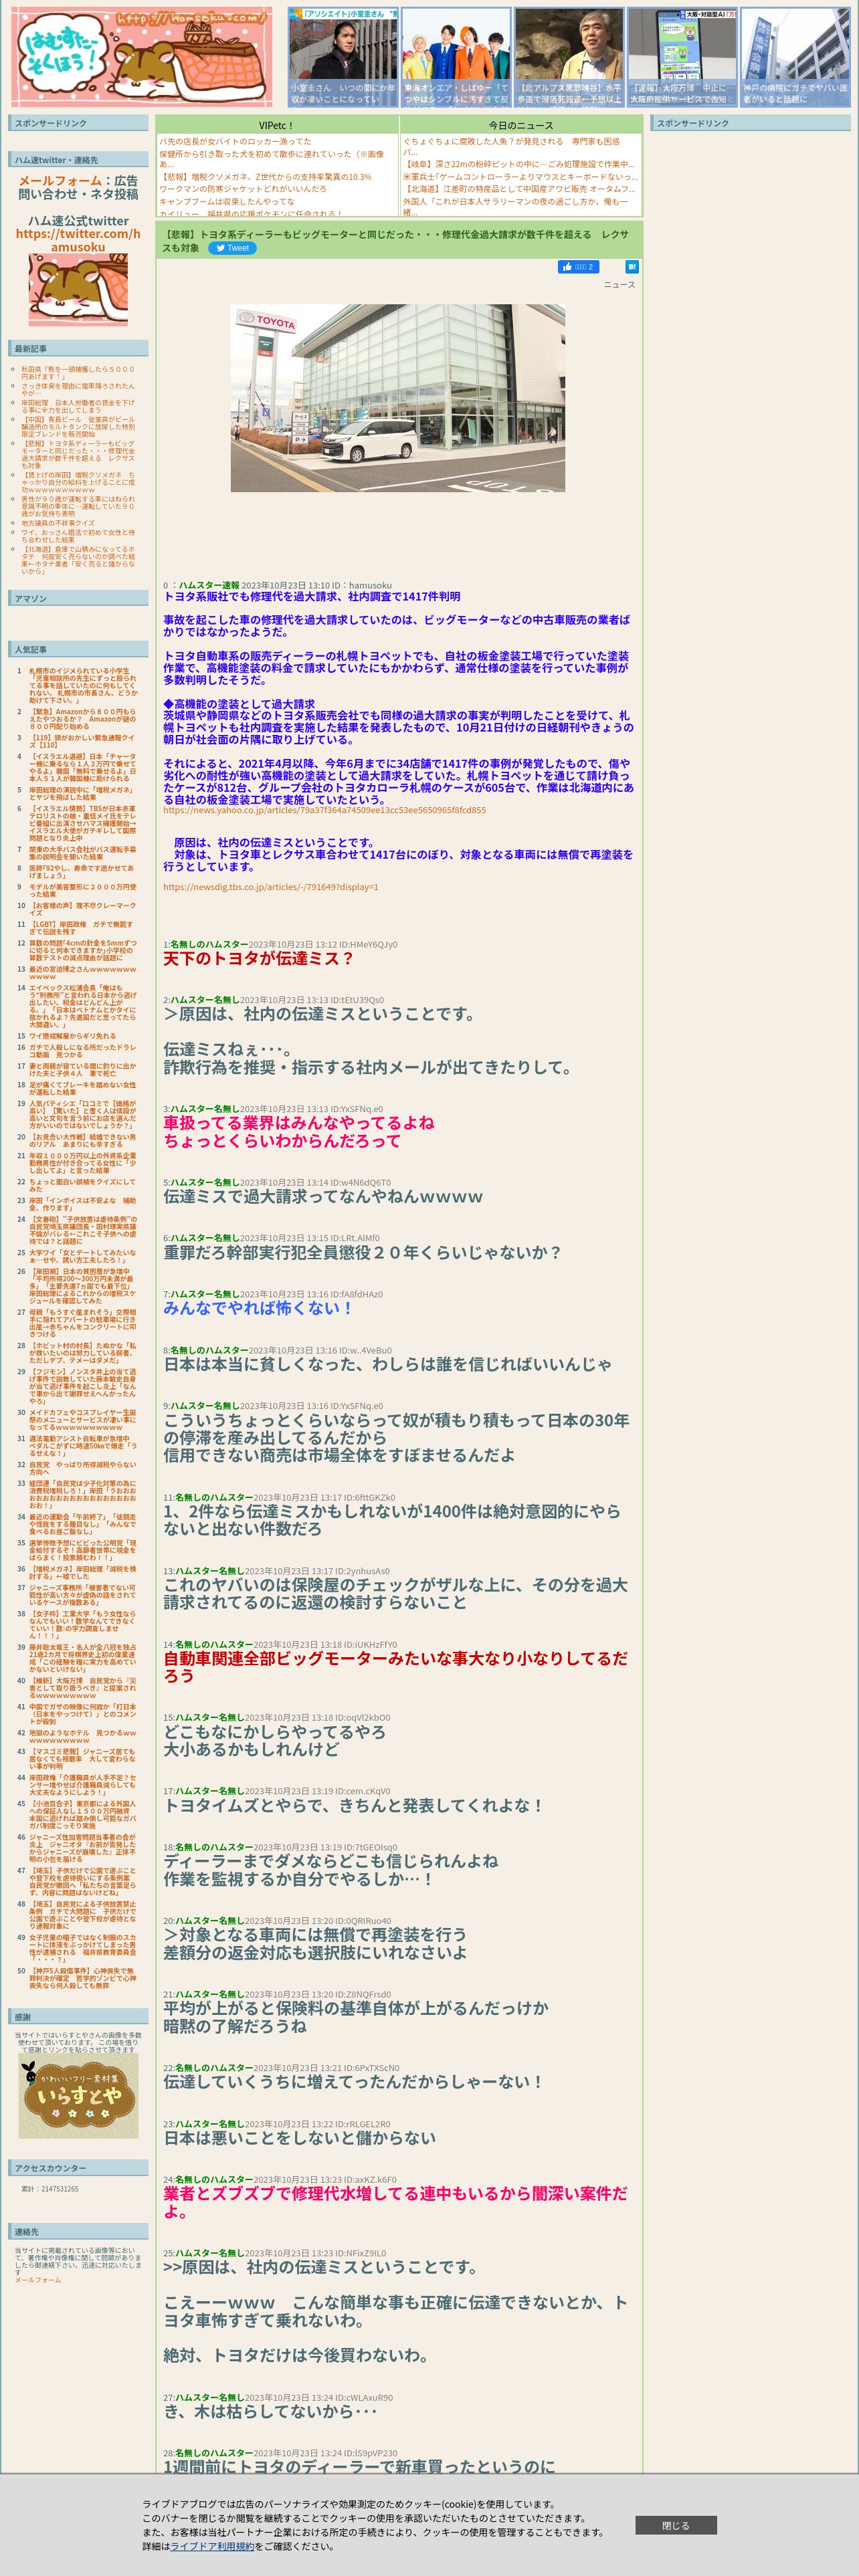Click the Hatena bookmark B! icon
Image resolution: width=859 pixels, height=2576 pixels.
point(631,267)
